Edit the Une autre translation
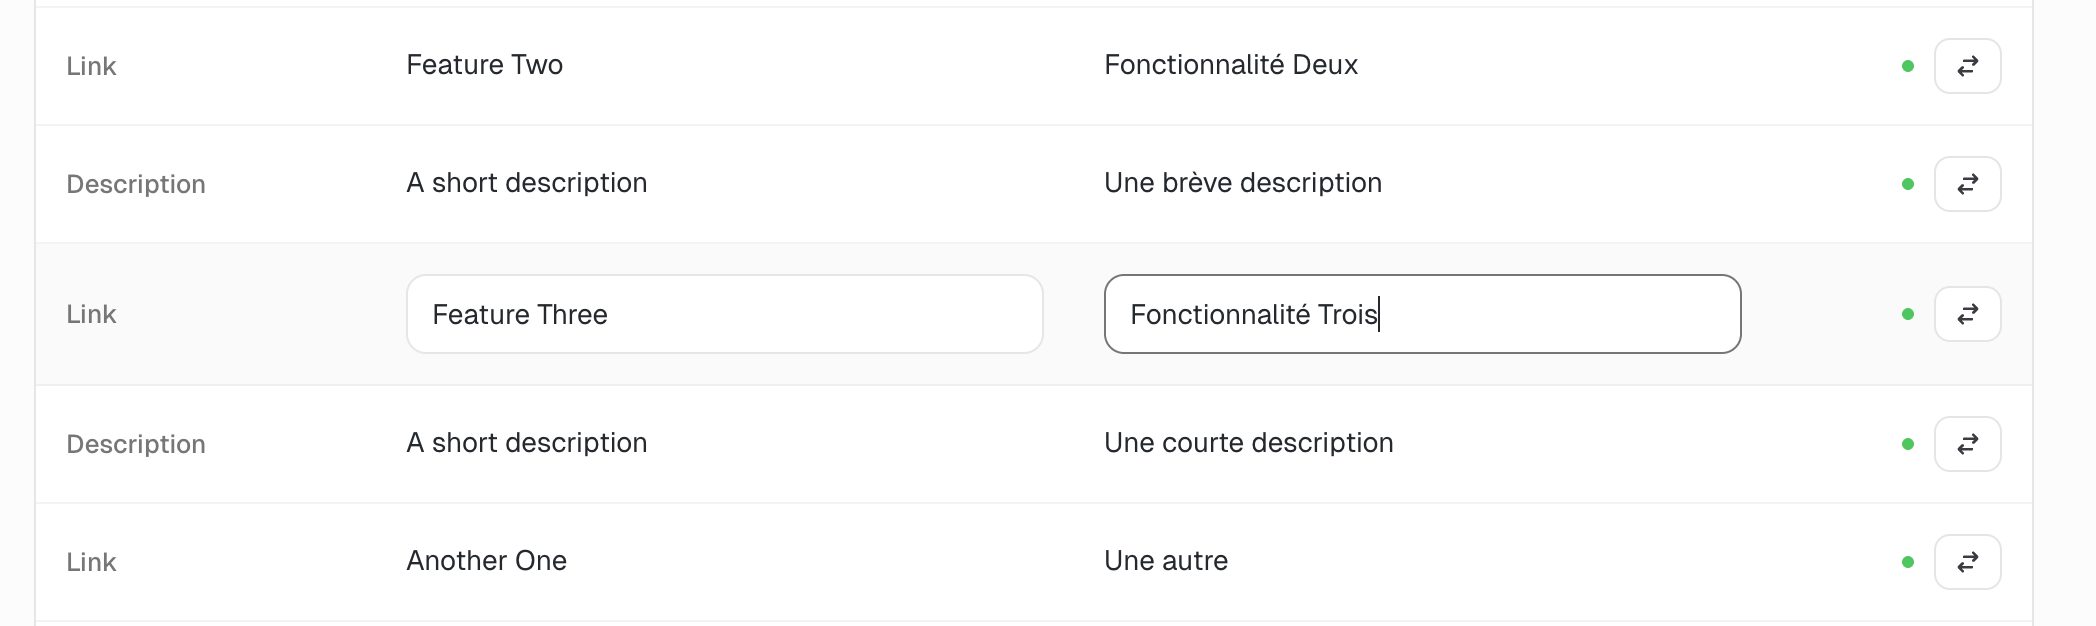The width and height of the screenshot is (2096, 626). tap(1165, 561)
